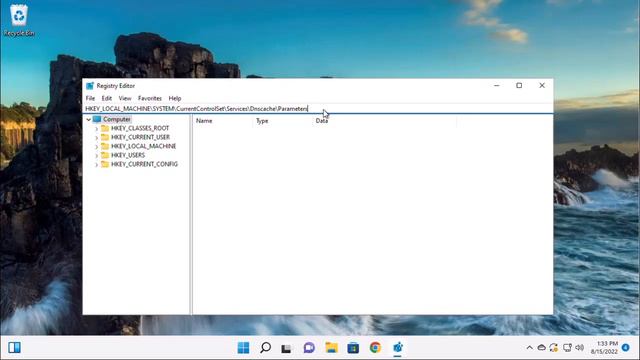Select HKEY_CLASSES_ROOT label in tree
Image resolution: width=640 pixels, height=360 pixels.
tap(140, 128)
